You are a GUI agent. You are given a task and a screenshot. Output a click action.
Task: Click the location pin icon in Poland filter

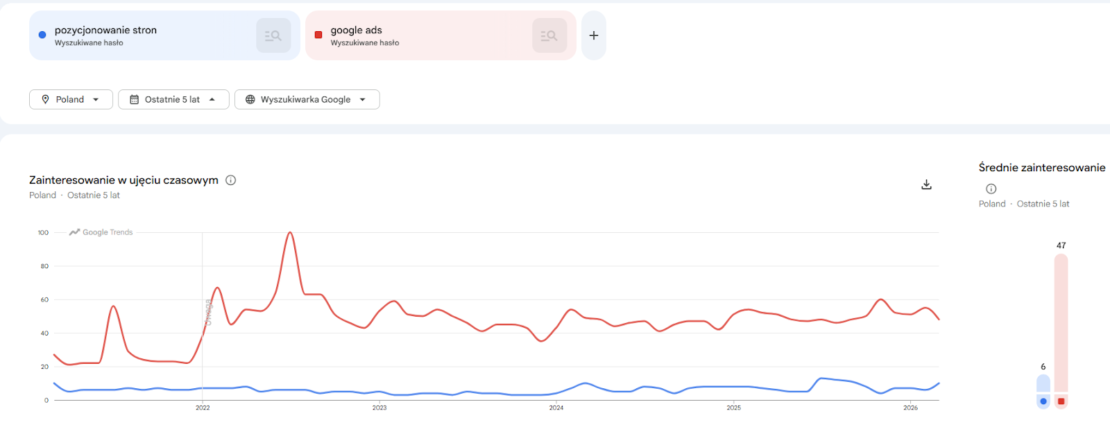(45, 99)
